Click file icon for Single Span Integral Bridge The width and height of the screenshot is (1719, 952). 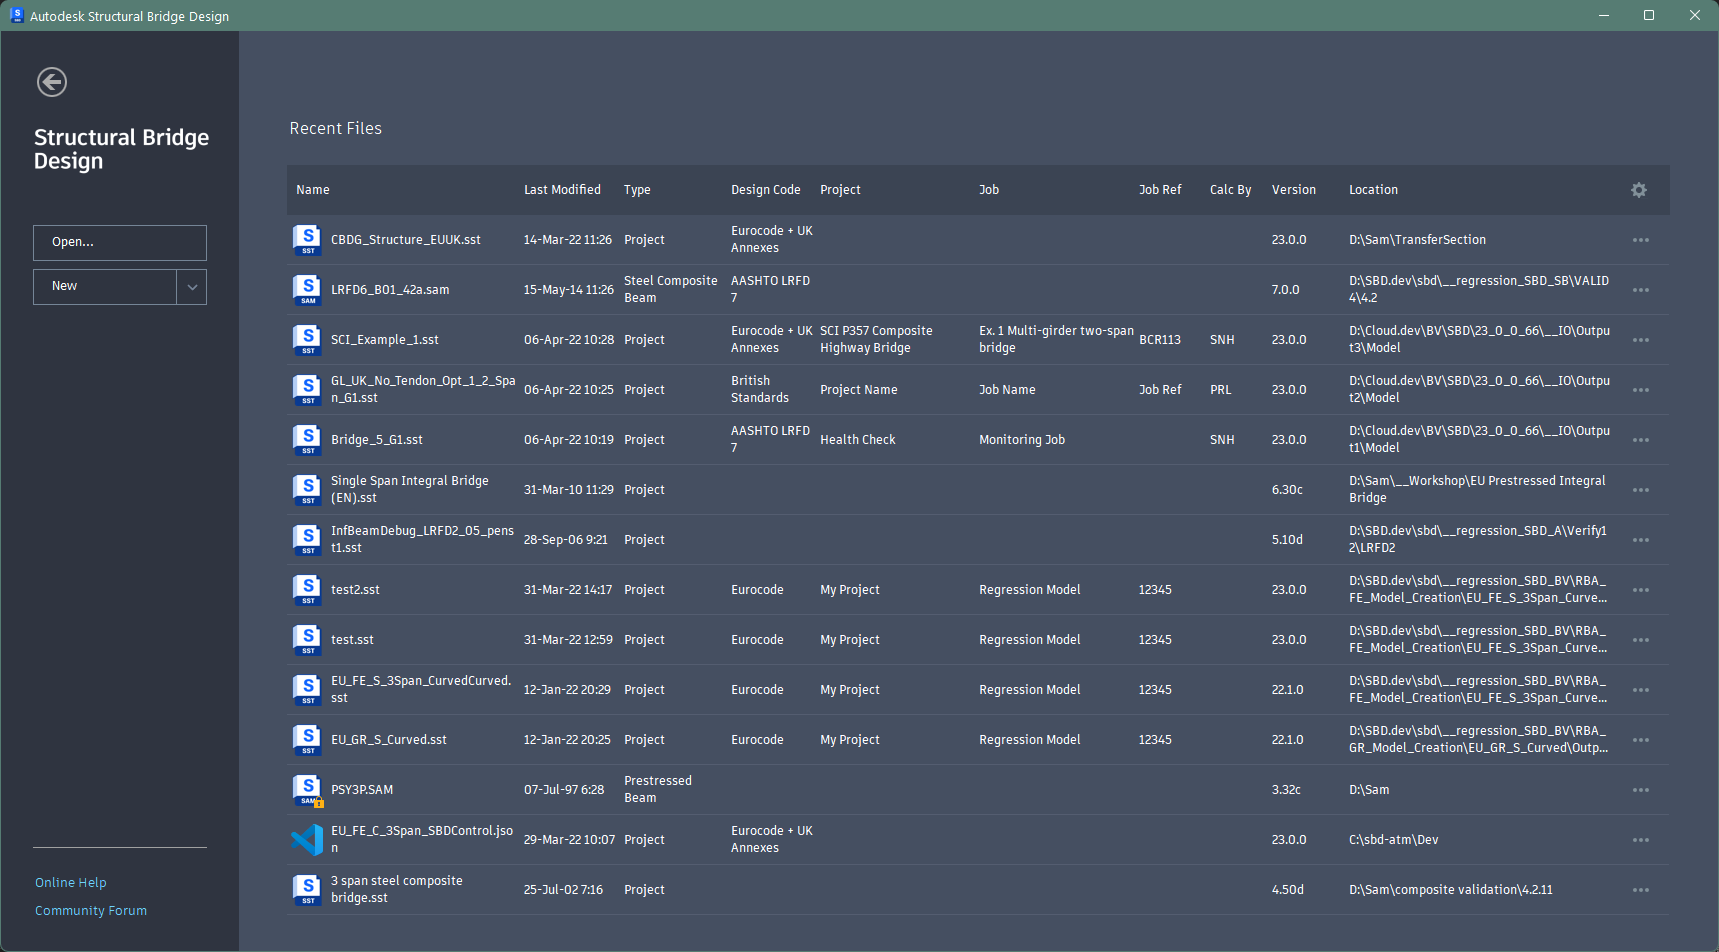pos(307,490)
